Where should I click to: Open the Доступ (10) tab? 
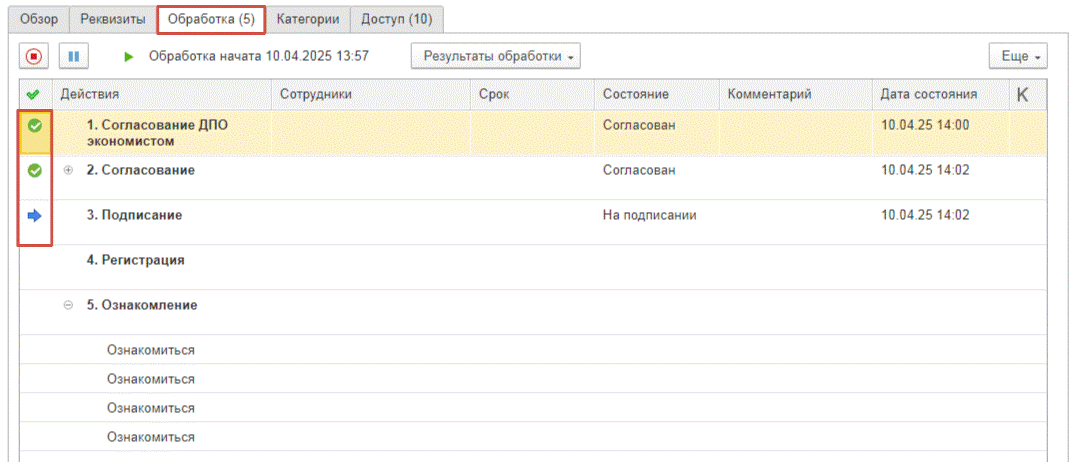click(x=397, y=19)
